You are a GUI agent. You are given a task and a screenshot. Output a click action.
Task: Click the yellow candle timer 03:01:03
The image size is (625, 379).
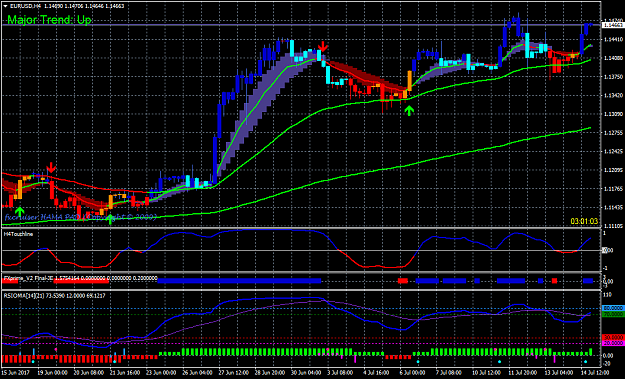pos(584,221)
